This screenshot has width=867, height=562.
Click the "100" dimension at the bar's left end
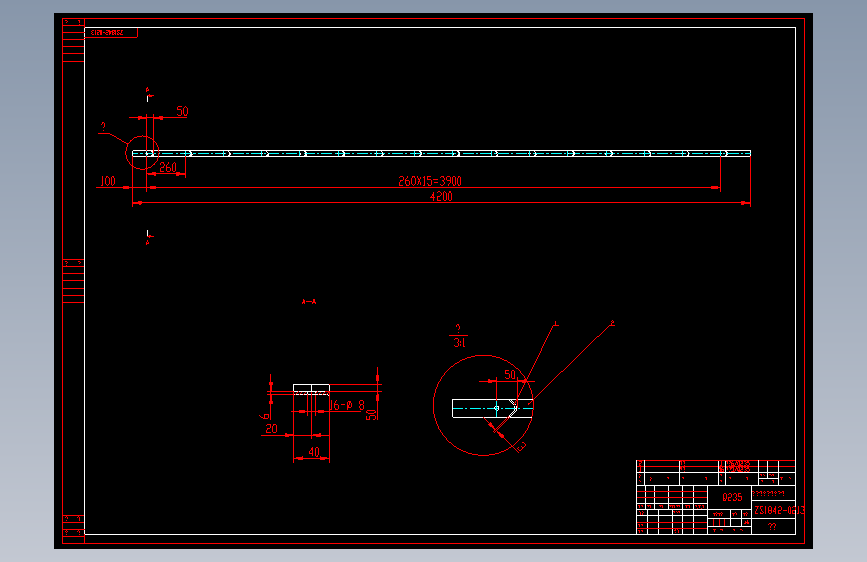tap(108, 181)
